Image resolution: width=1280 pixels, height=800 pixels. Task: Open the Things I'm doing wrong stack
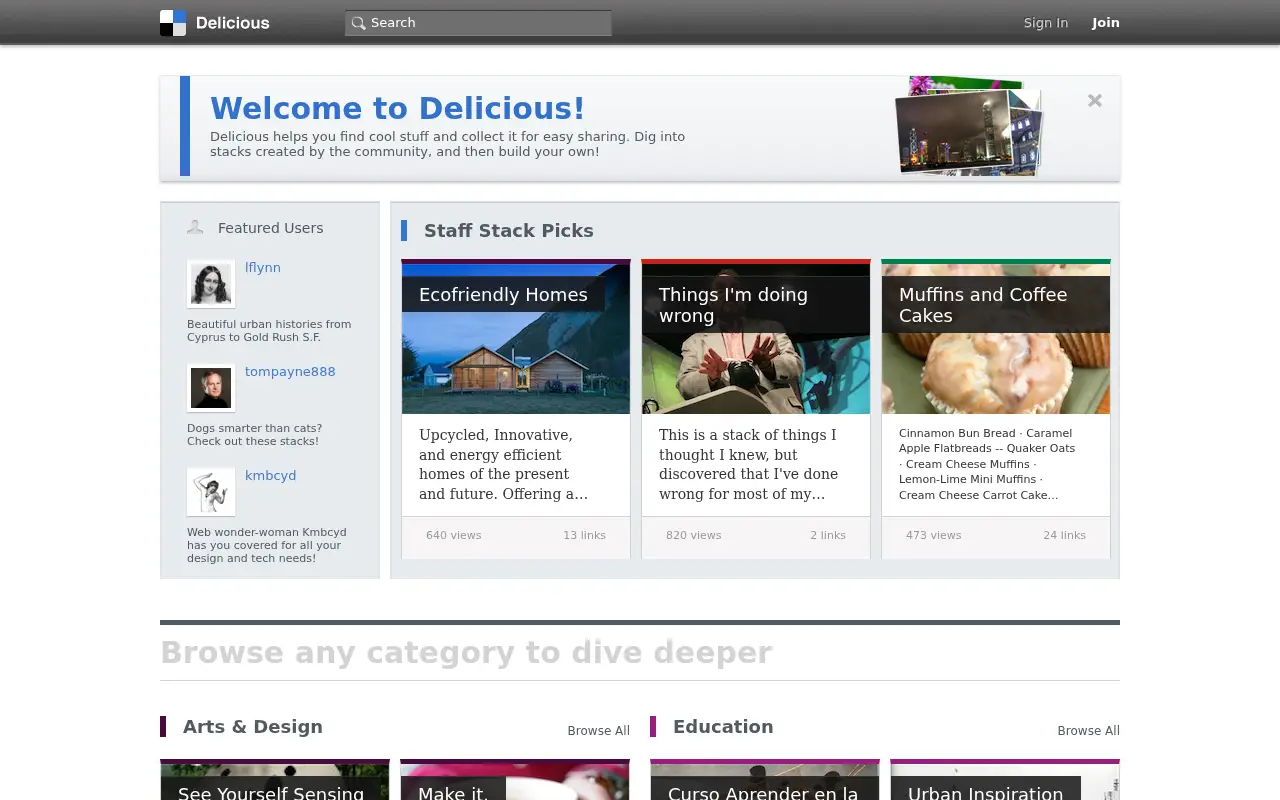coord(733,305)
